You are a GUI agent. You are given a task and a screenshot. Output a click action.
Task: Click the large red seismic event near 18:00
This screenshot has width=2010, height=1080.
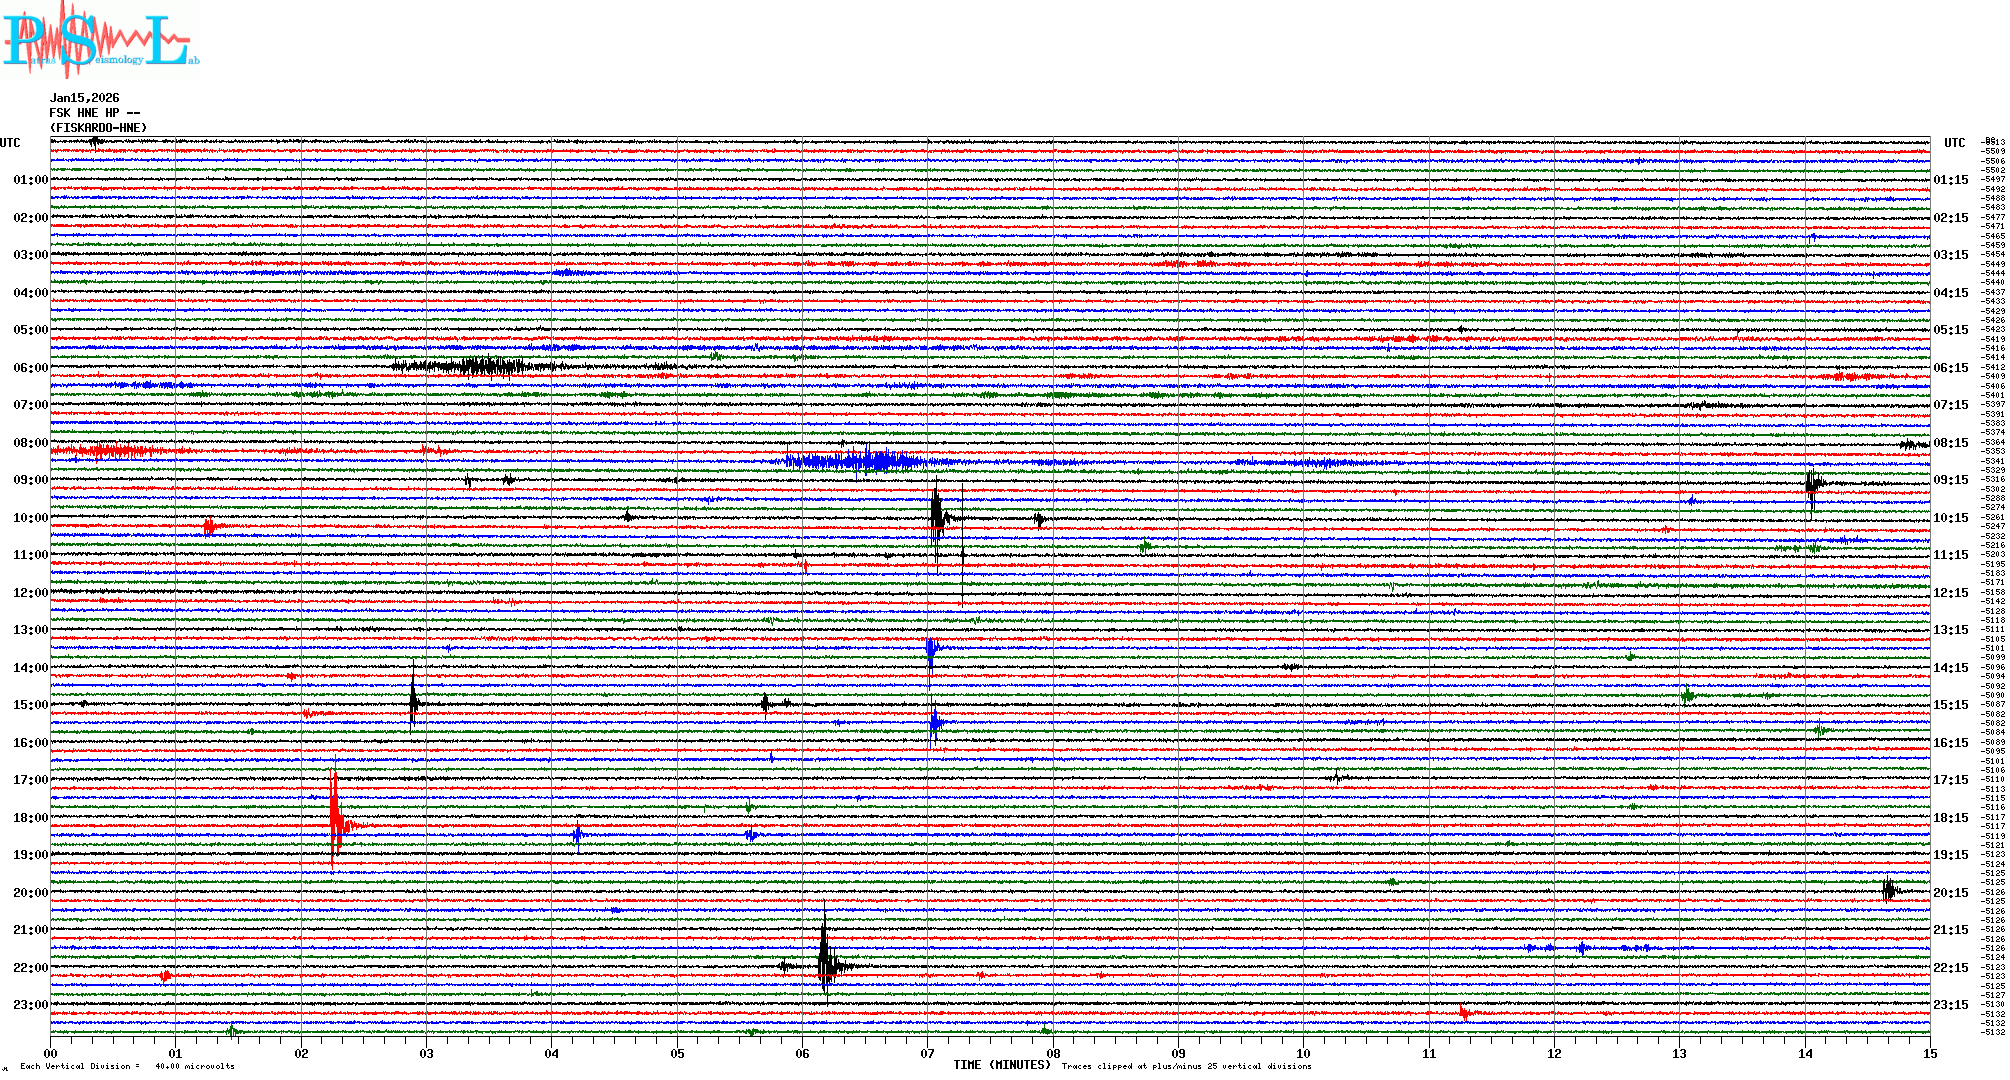(x=336, y=818)
